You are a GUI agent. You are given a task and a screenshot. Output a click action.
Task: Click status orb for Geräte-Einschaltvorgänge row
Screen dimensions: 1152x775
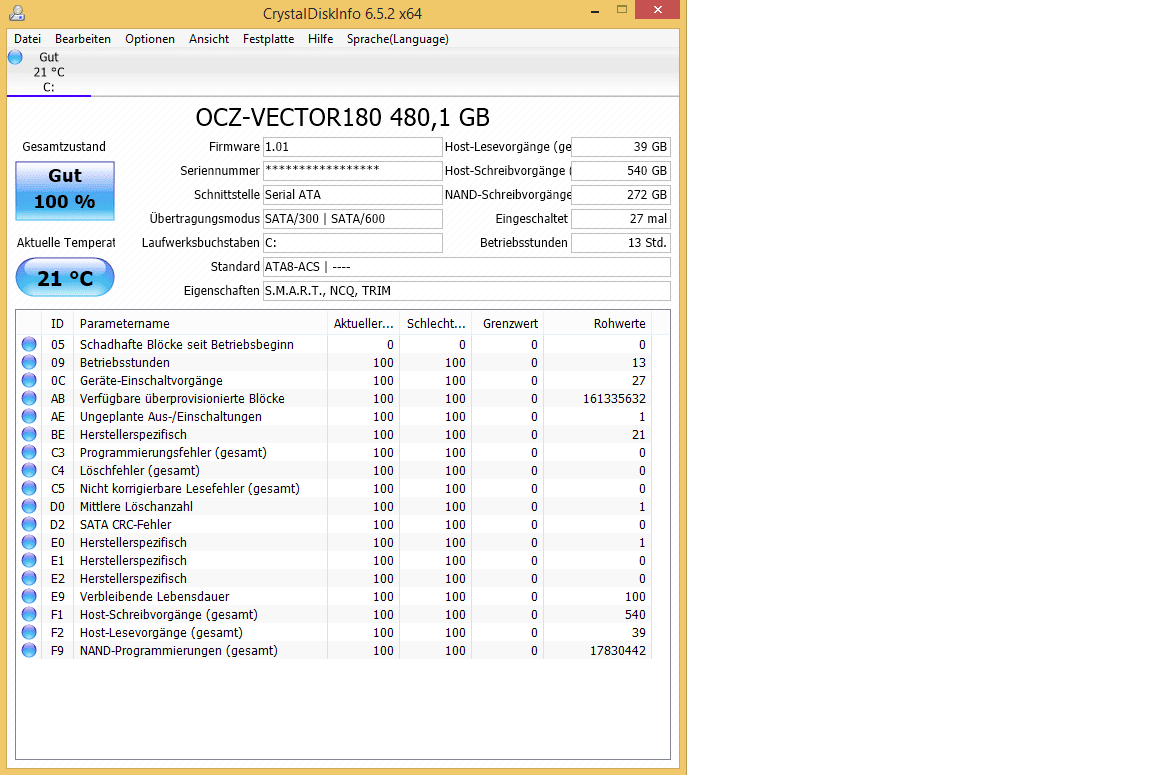coord(29,380)
